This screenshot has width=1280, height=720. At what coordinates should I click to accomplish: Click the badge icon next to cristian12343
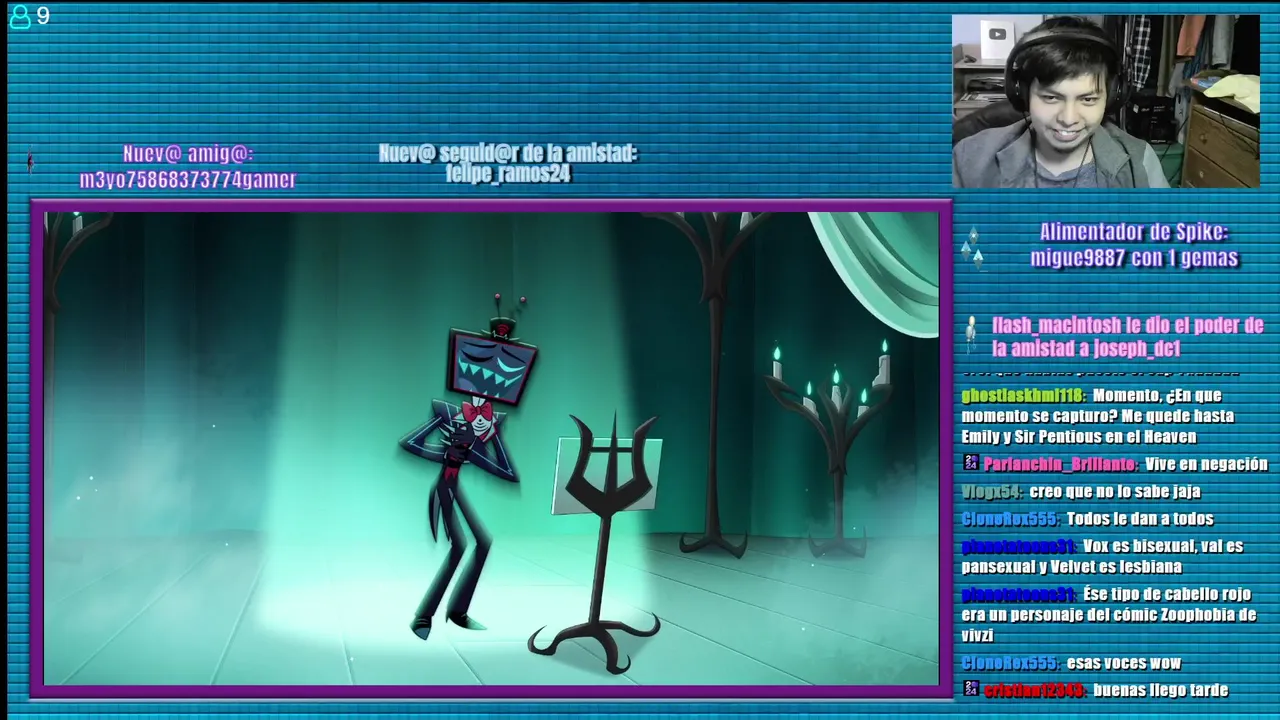(x=971, y=689)
